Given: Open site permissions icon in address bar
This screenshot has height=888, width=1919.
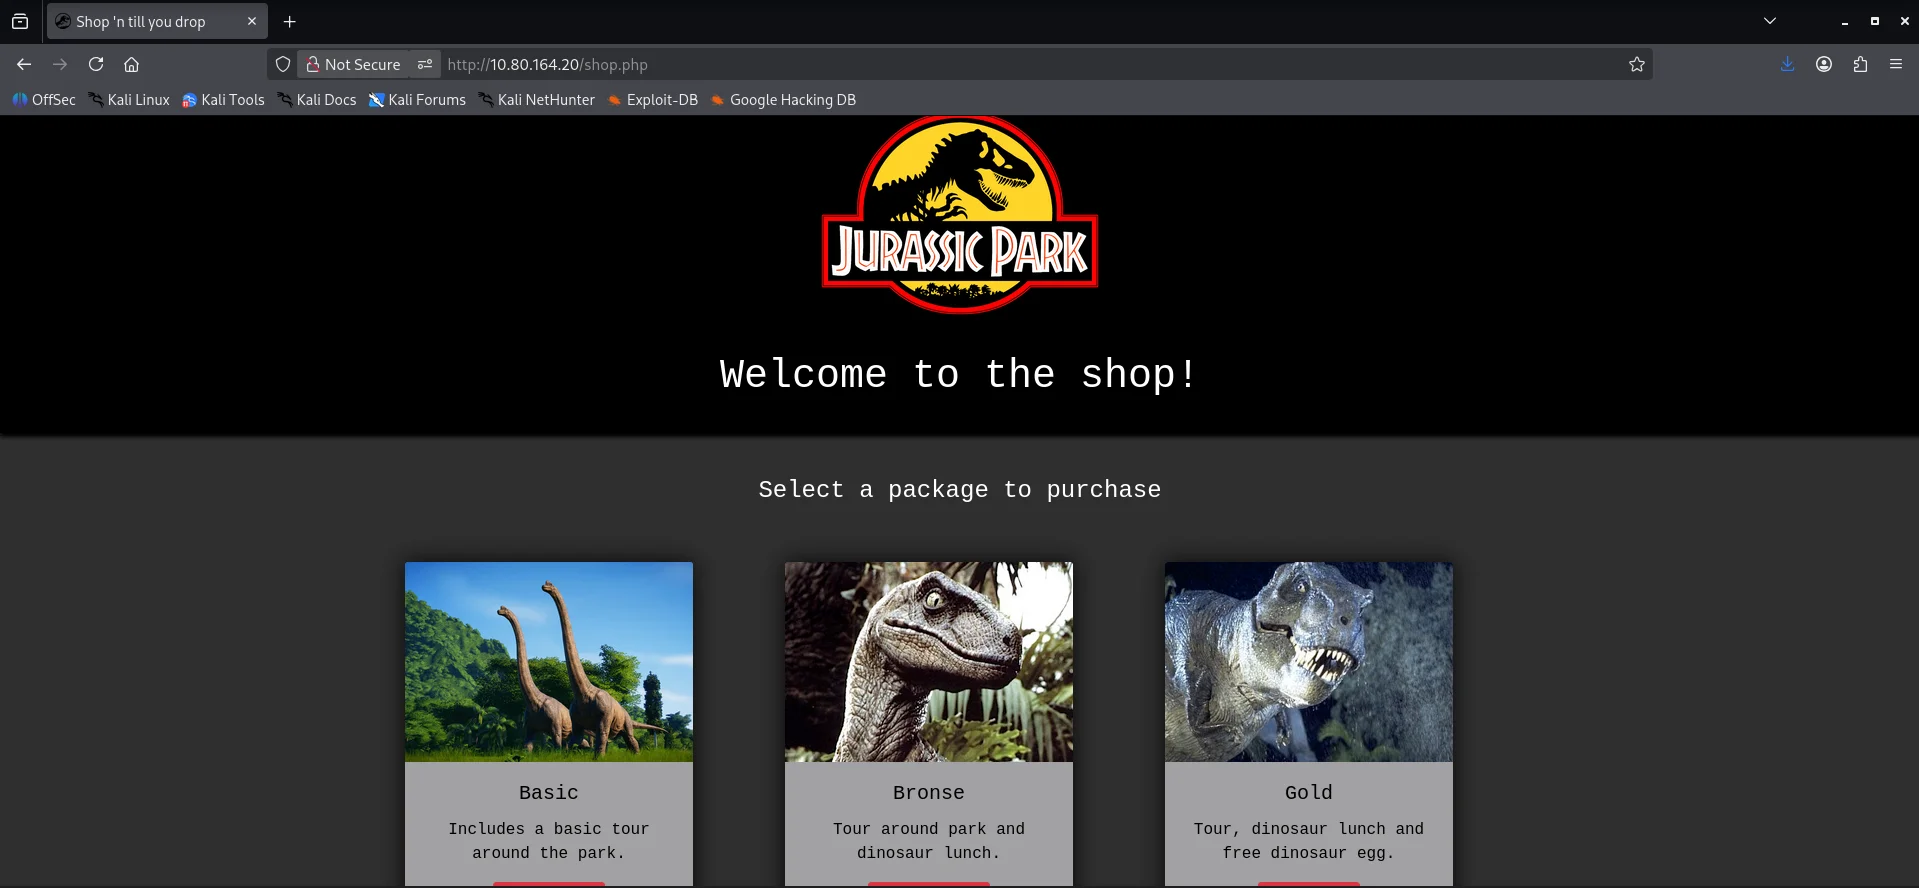Looking at the screenshot, I should [x=425, y=64].
